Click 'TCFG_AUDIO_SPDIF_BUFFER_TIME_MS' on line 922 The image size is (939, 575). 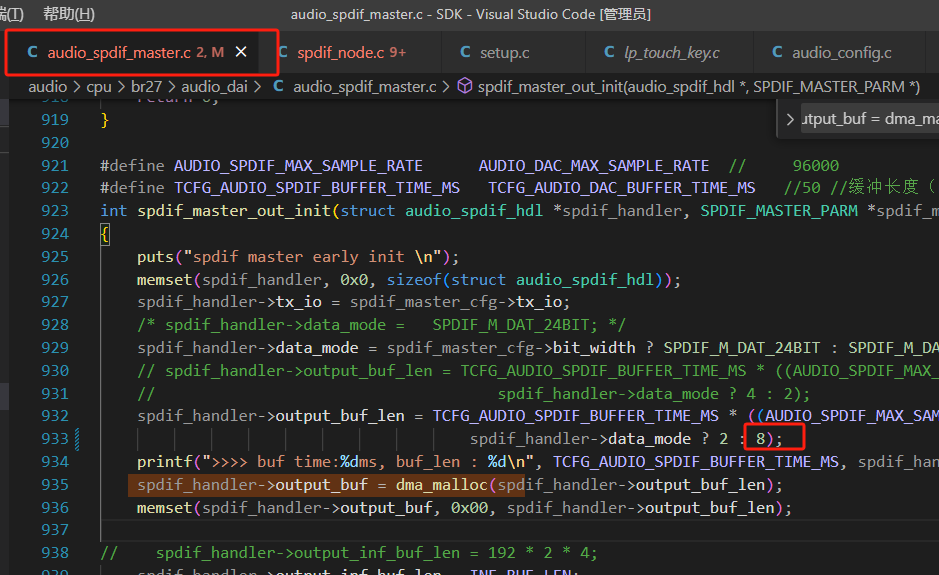coord(317,188)
